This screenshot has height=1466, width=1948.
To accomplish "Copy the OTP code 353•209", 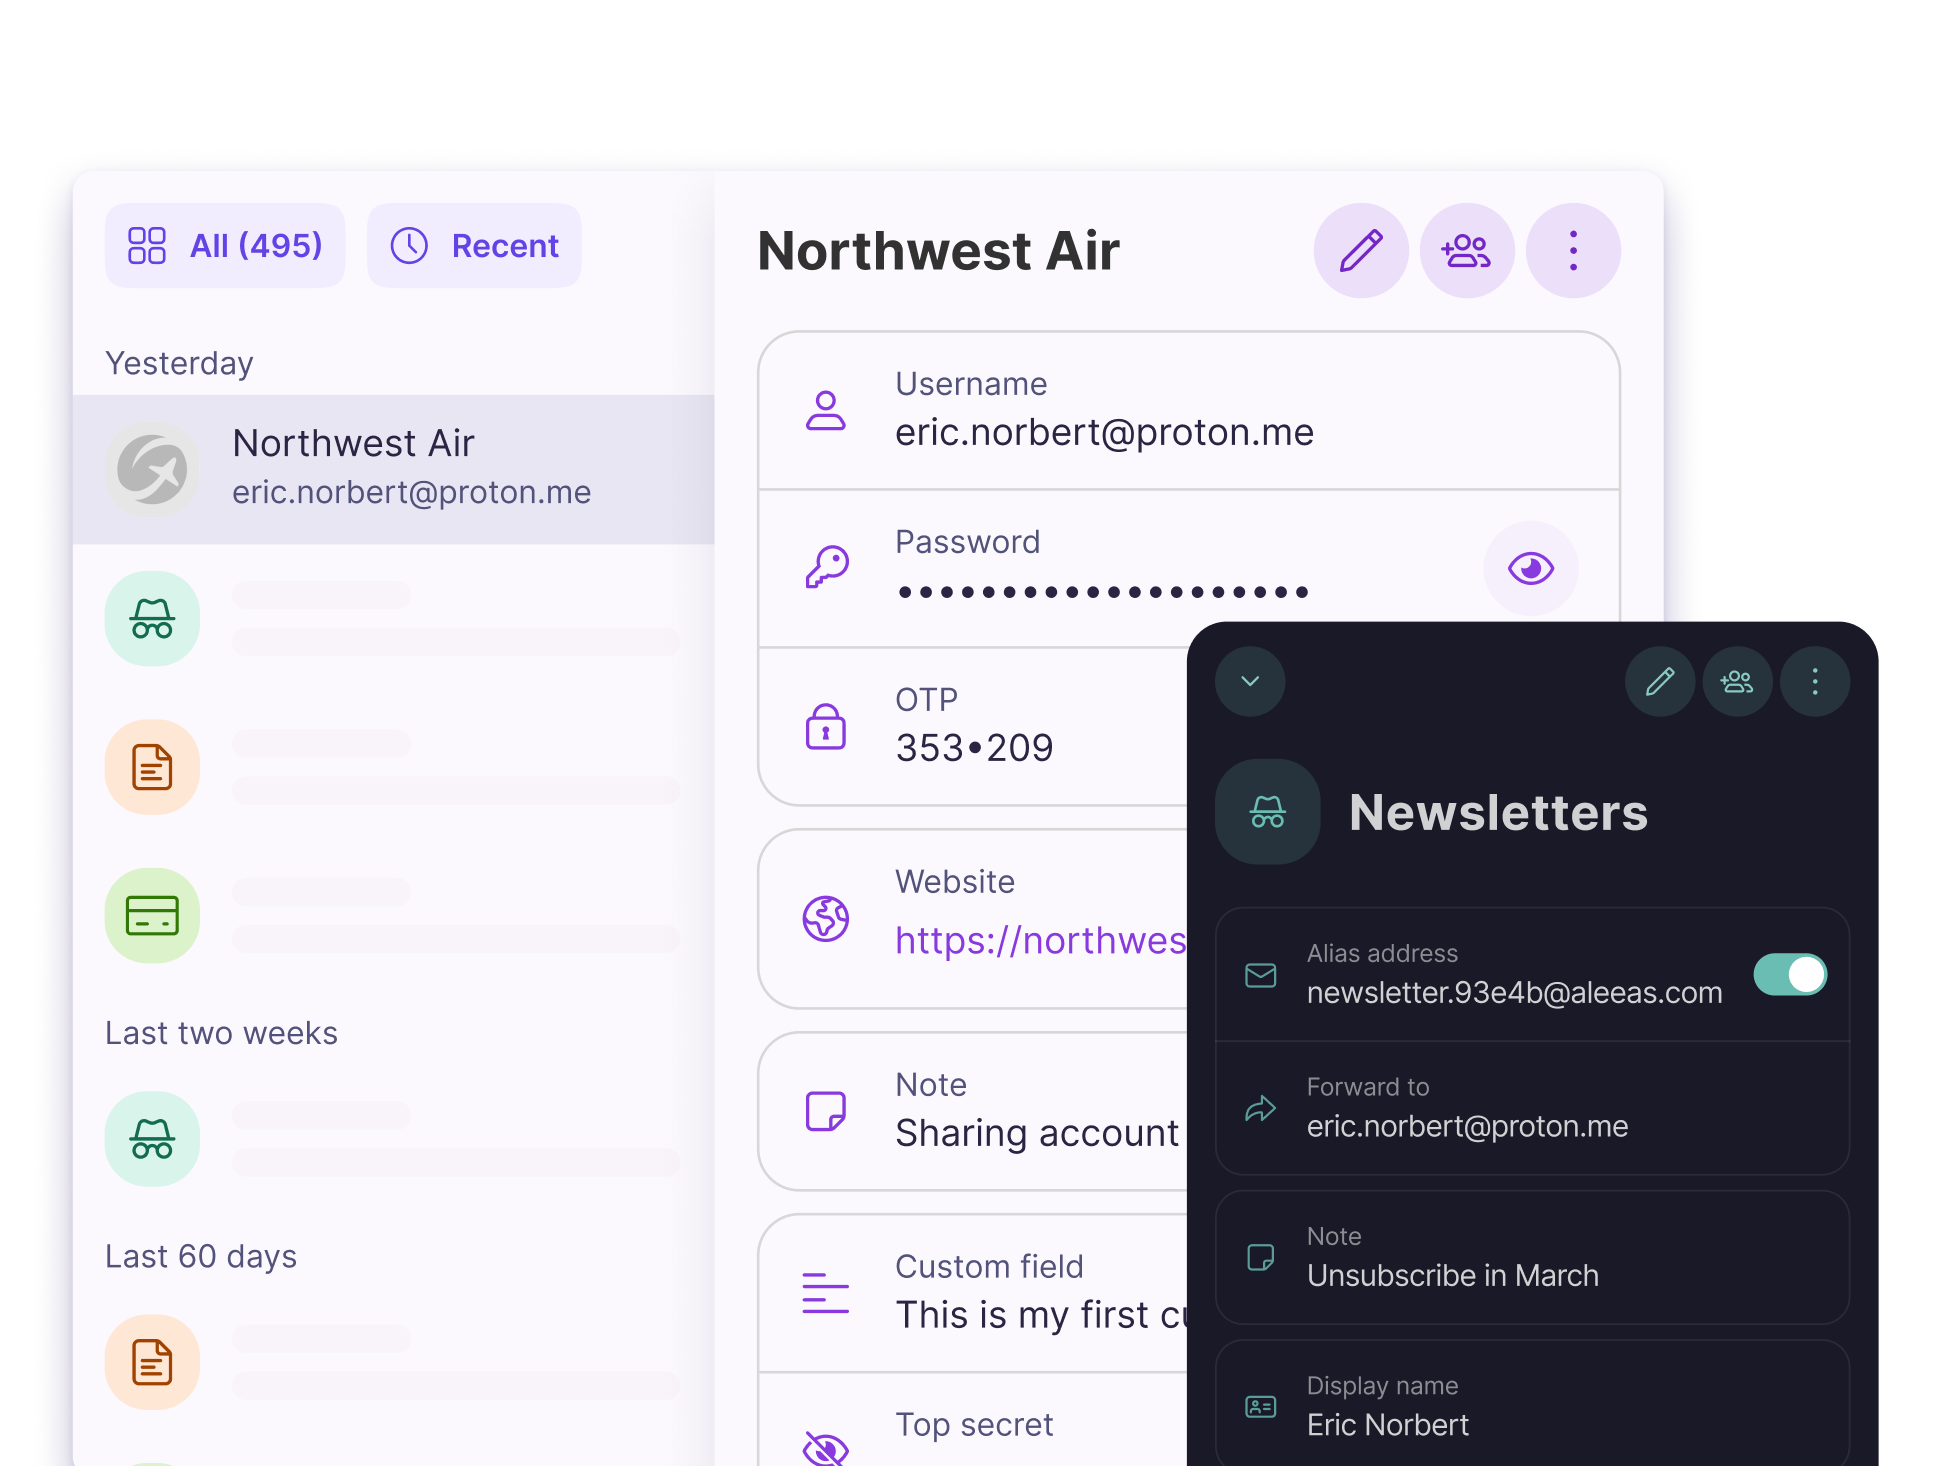I will click(x=974, y=748).
